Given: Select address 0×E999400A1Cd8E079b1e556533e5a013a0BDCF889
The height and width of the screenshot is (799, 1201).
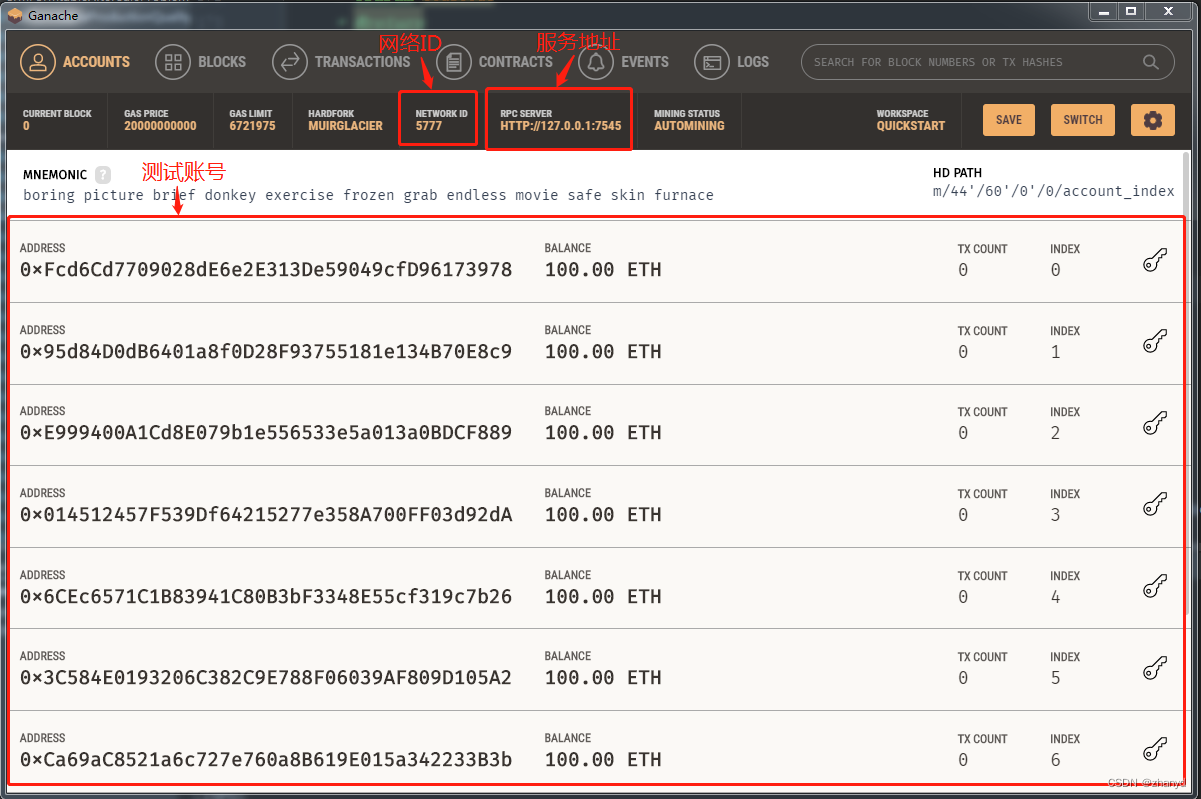Looking at the screenshot, I should click(x=266, y=433).
